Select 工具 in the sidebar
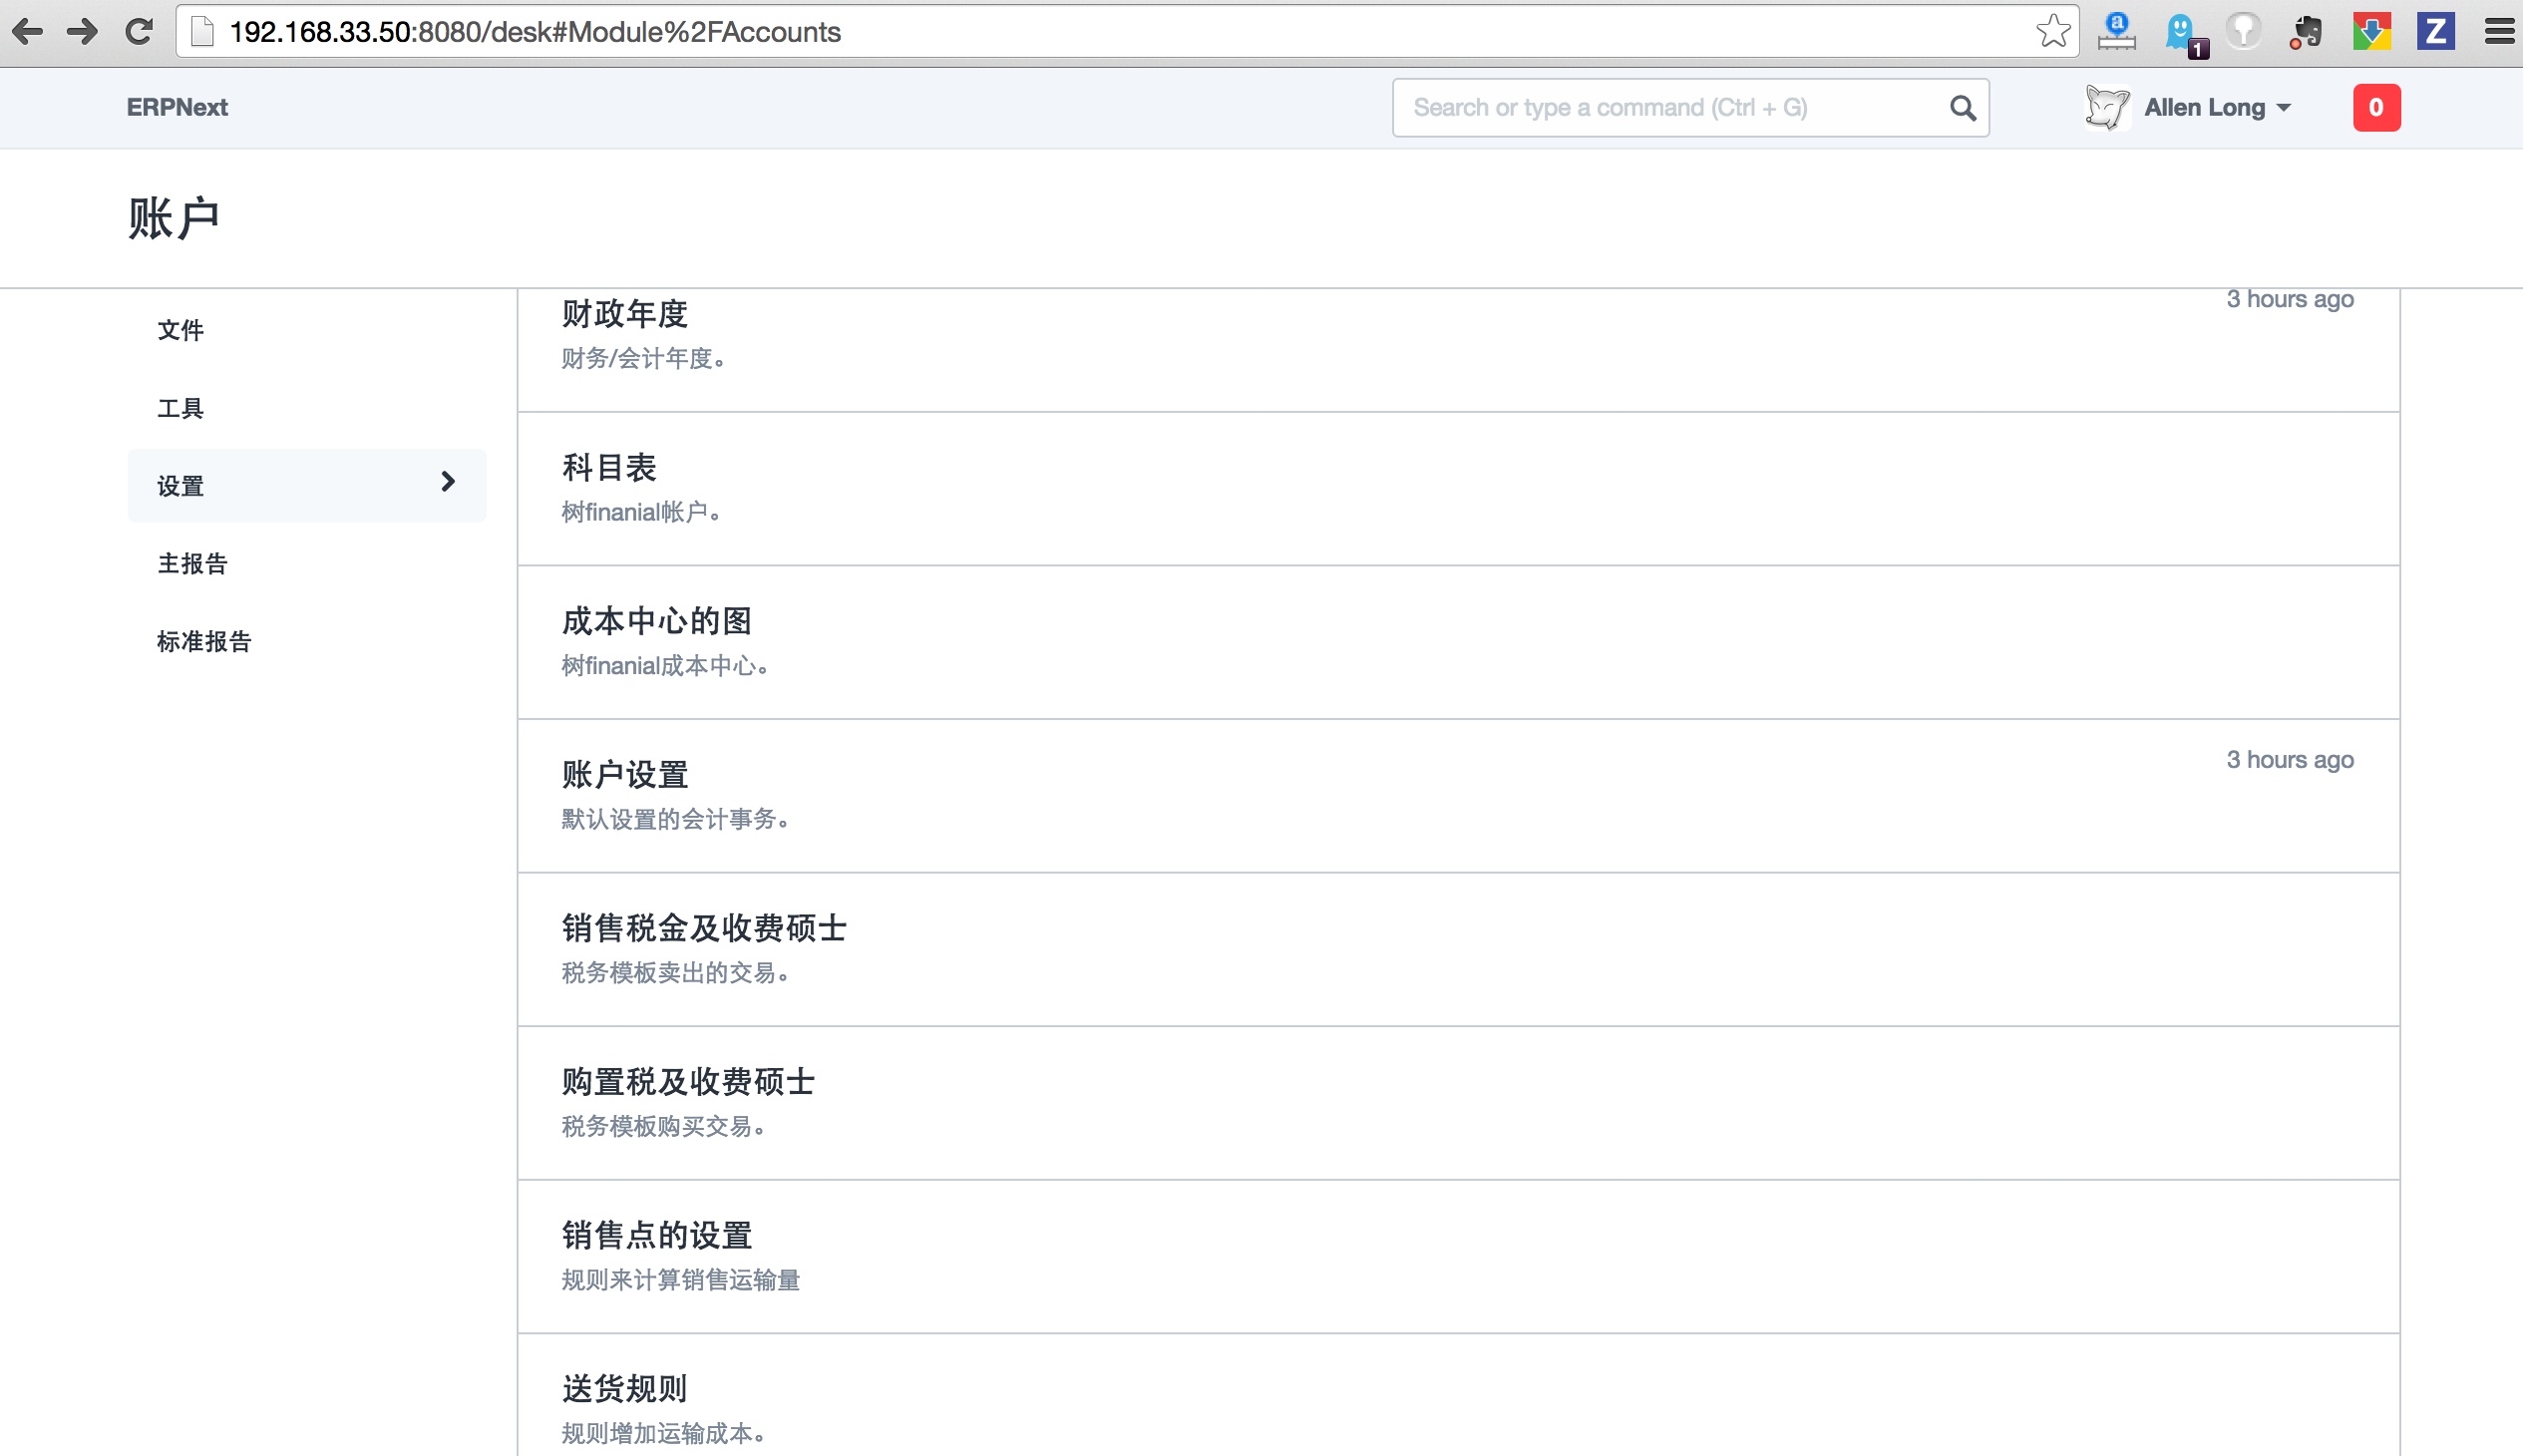2523x1456 pixels. tap(181, 408)
